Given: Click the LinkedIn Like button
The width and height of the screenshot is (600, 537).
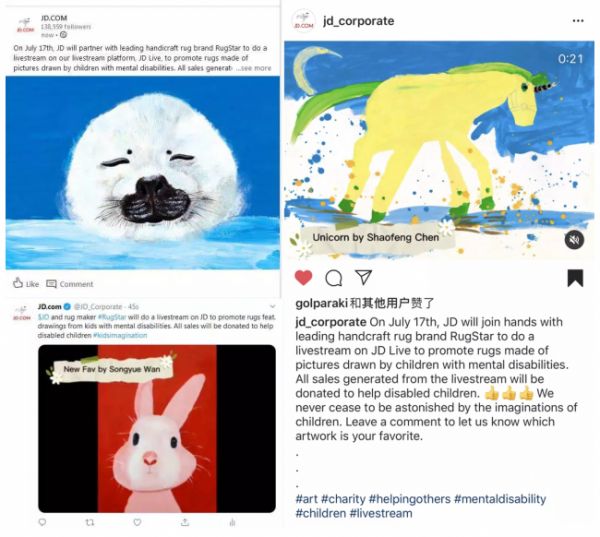Looking at the screenshot, I should click(x=26, y=284).
